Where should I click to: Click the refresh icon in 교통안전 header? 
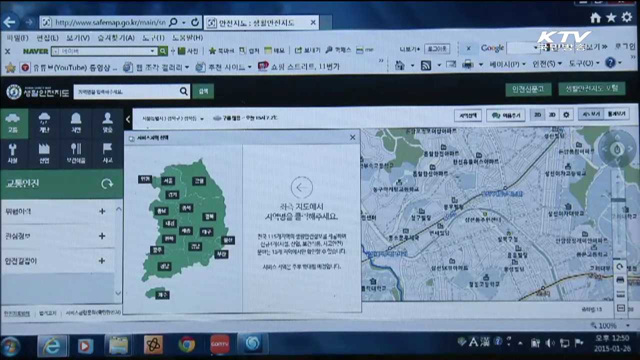pos(107,184)
